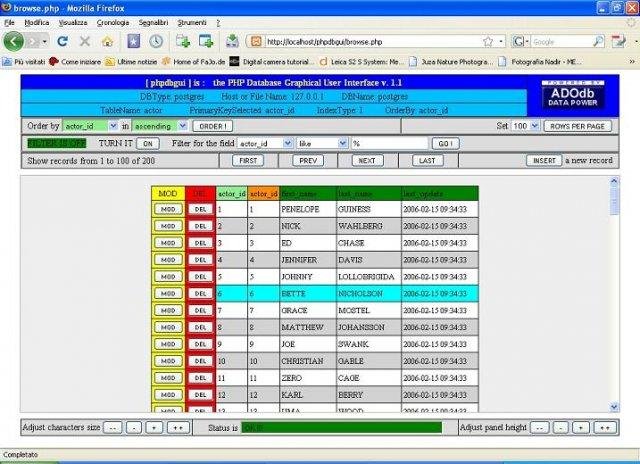Screen dimensions: 640x464
Task: Click the search magnifier icon
Action: coord(598,41)
